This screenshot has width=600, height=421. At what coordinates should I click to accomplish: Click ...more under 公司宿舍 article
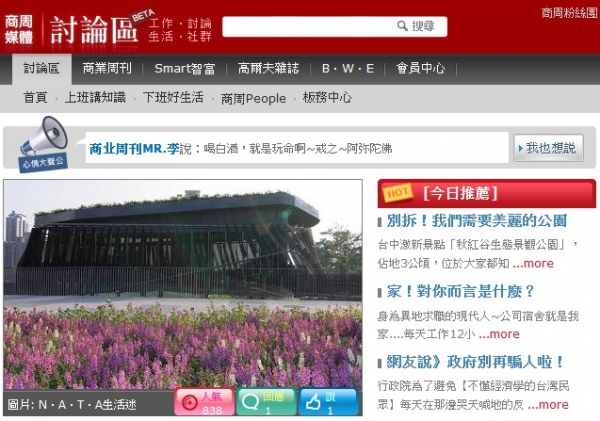pos(499,334)
